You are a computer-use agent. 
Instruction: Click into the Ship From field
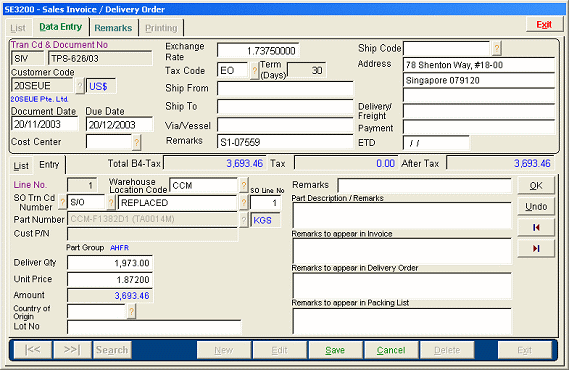click(x=285, y=88)
